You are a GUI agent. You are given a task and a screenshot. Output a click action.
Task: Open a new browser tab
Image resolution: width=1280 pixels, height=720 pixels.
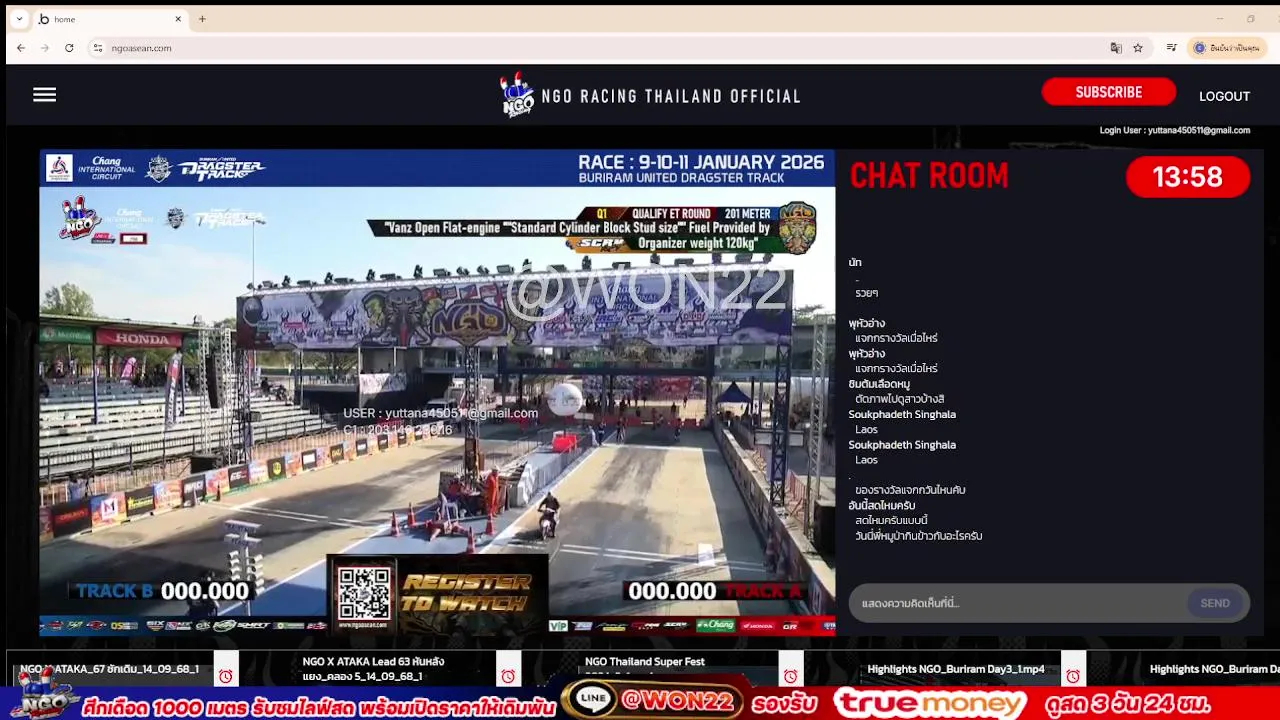tap(202, 19)
